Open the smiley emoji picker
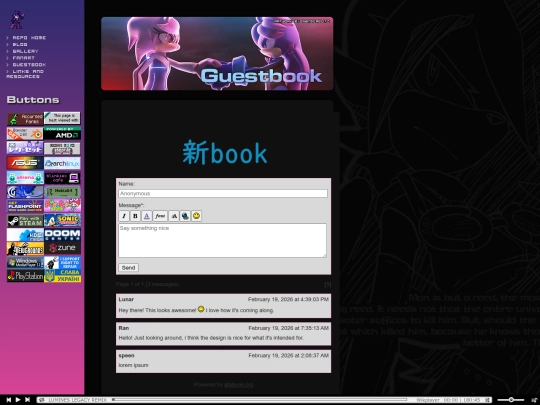 tap(196, 216)
